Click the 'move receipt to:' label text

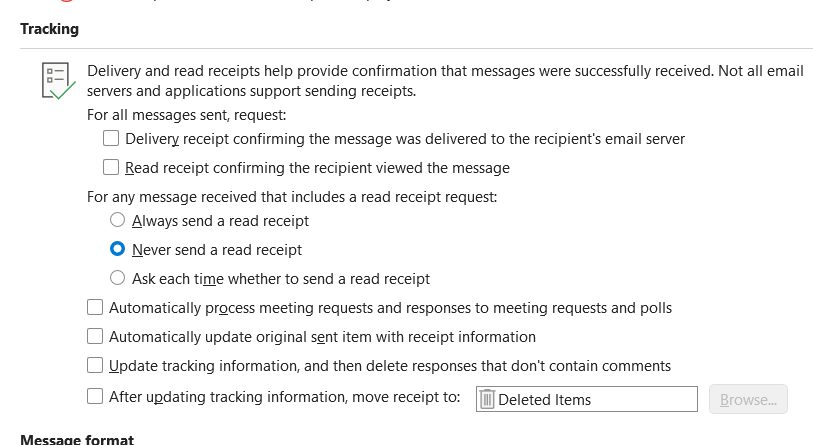click(427, 397)
